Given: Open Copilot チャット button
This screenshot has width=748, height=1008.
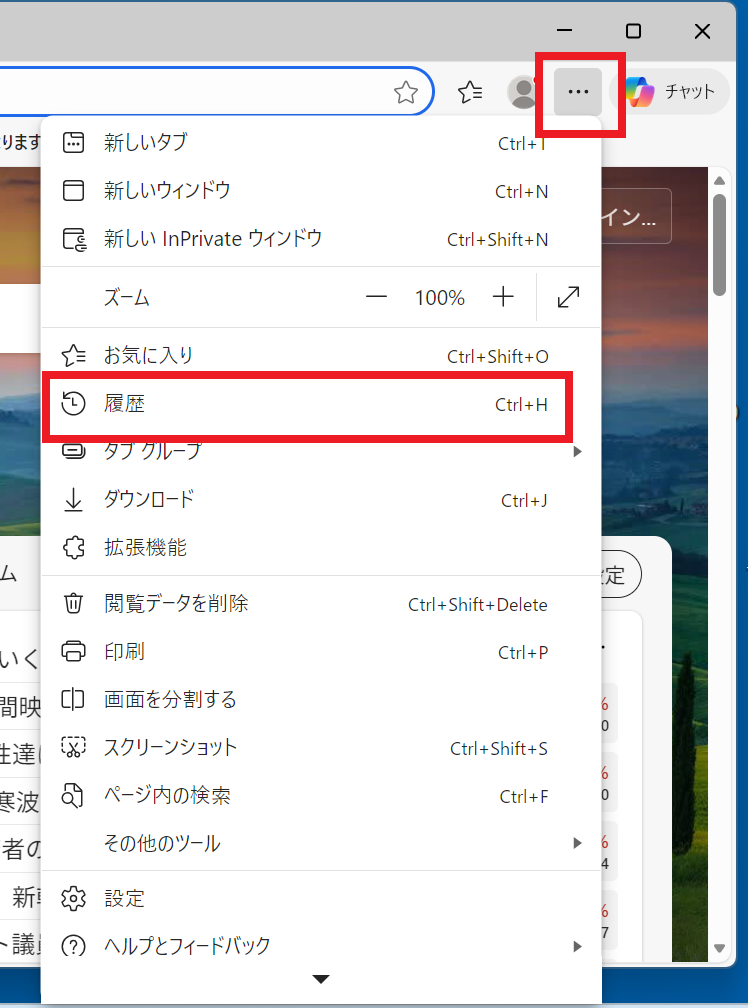Looking at the screenshot, I should 671,92.
